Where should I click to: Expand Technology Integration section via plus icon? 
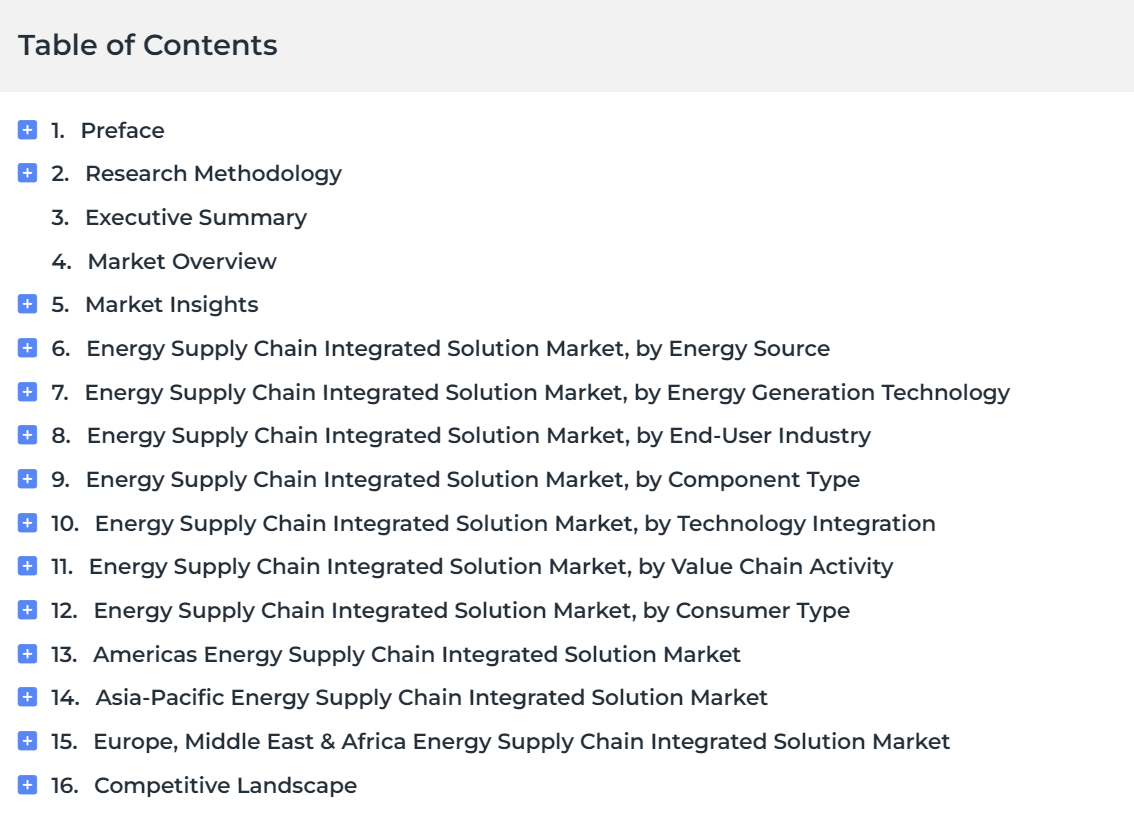27,523
